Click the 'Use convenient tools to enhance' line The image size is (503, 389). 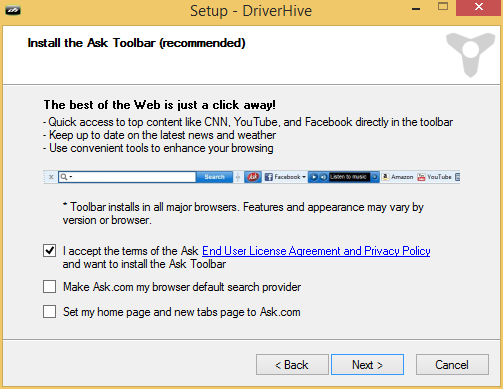tap(158, 148)
